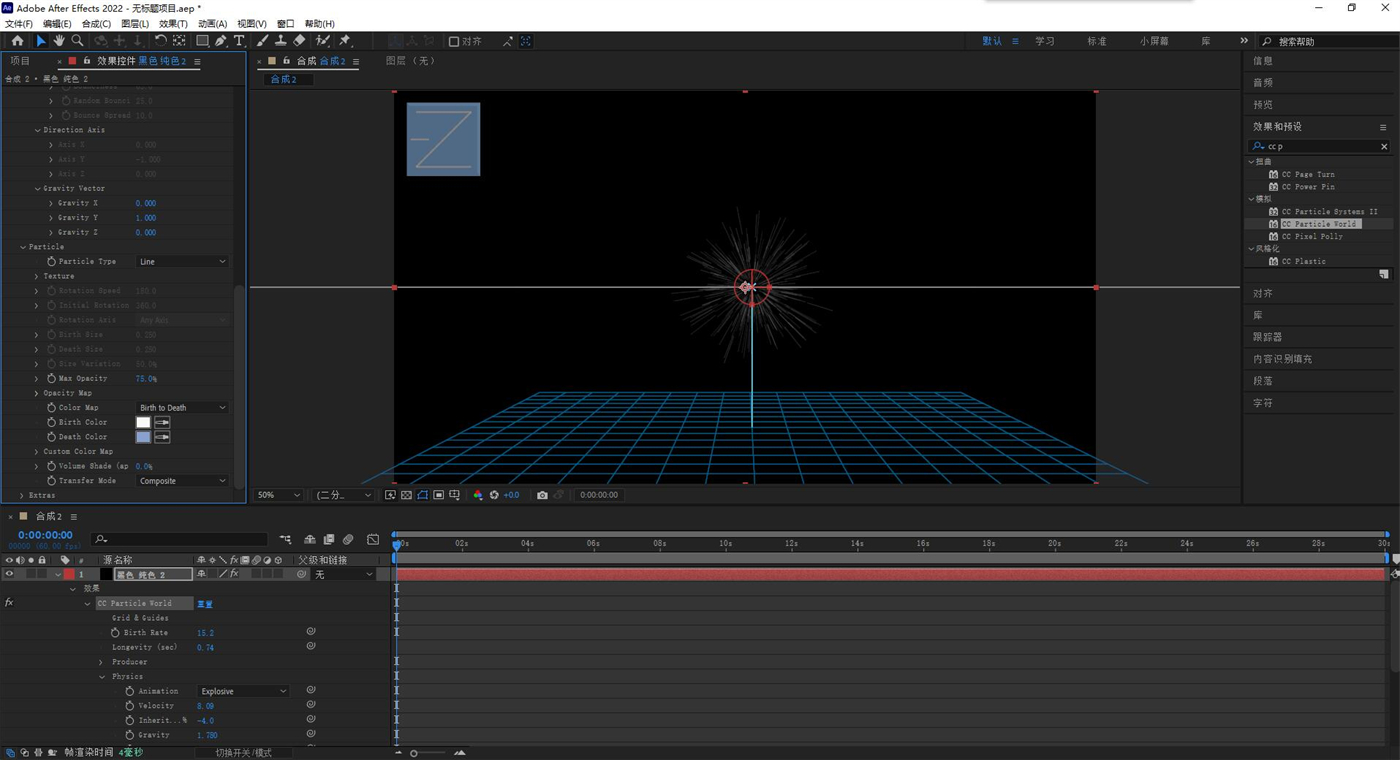This screenshot has width=1400, height=760.
Task: Open Animation dropdown showing Explosive
Action: pos(243,691)
